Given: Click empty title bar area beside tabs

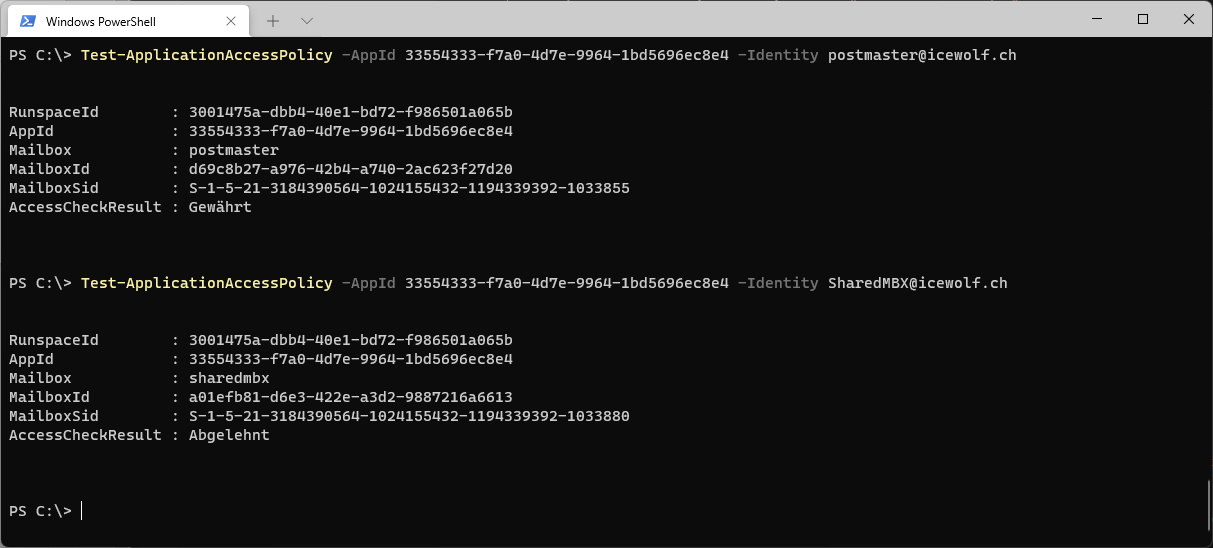Looking at the screenshot, I should (x=690, y=19).
